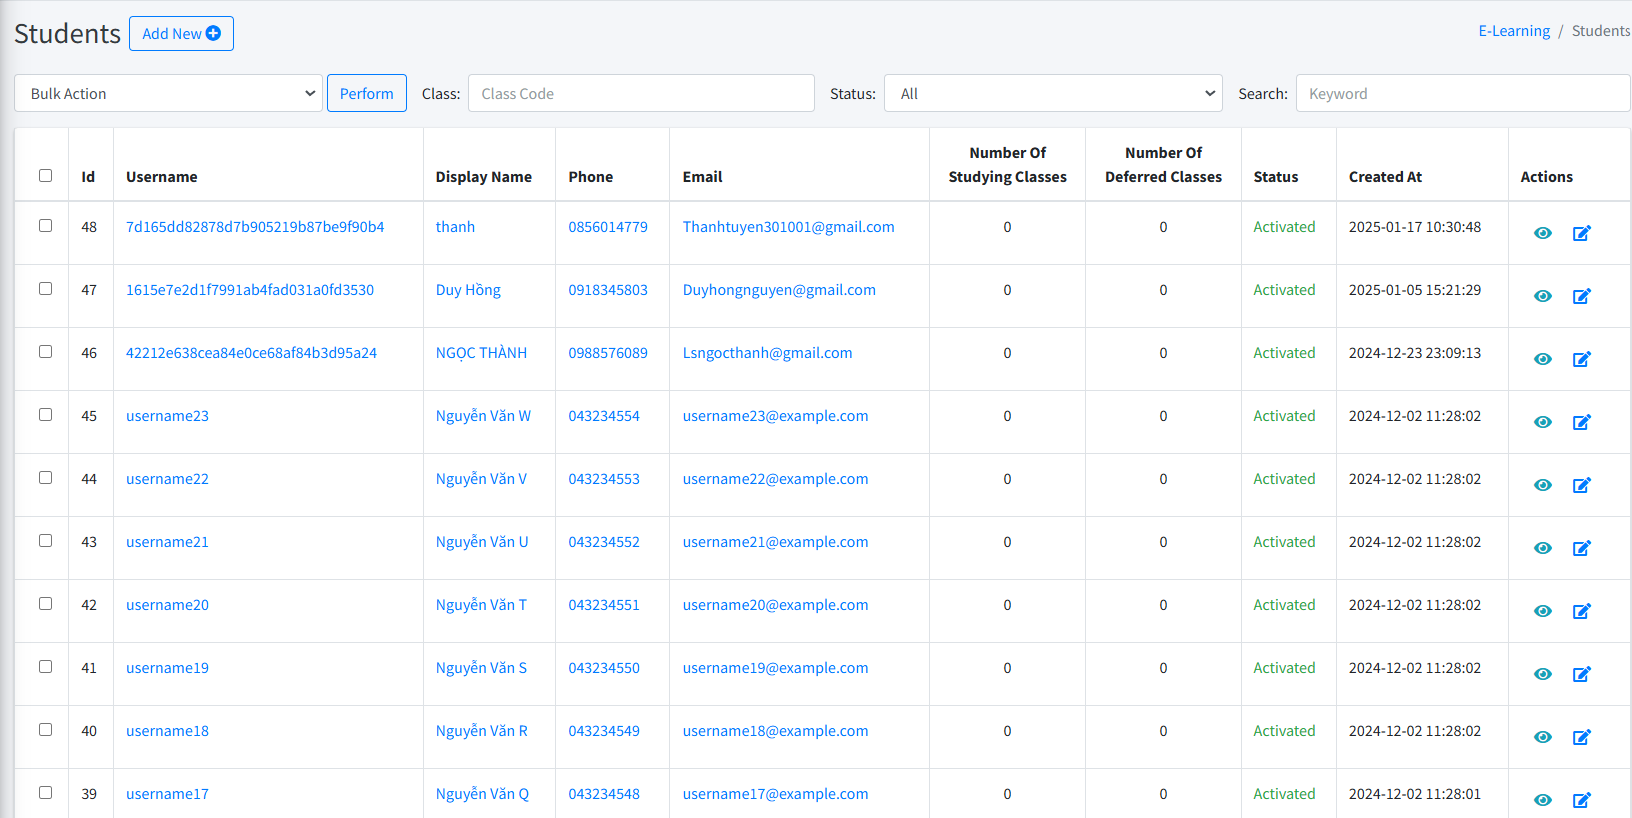The image size is (1632, 818).
Task: Expand the Status filter dropdown
Action: tap(1052, 93)
